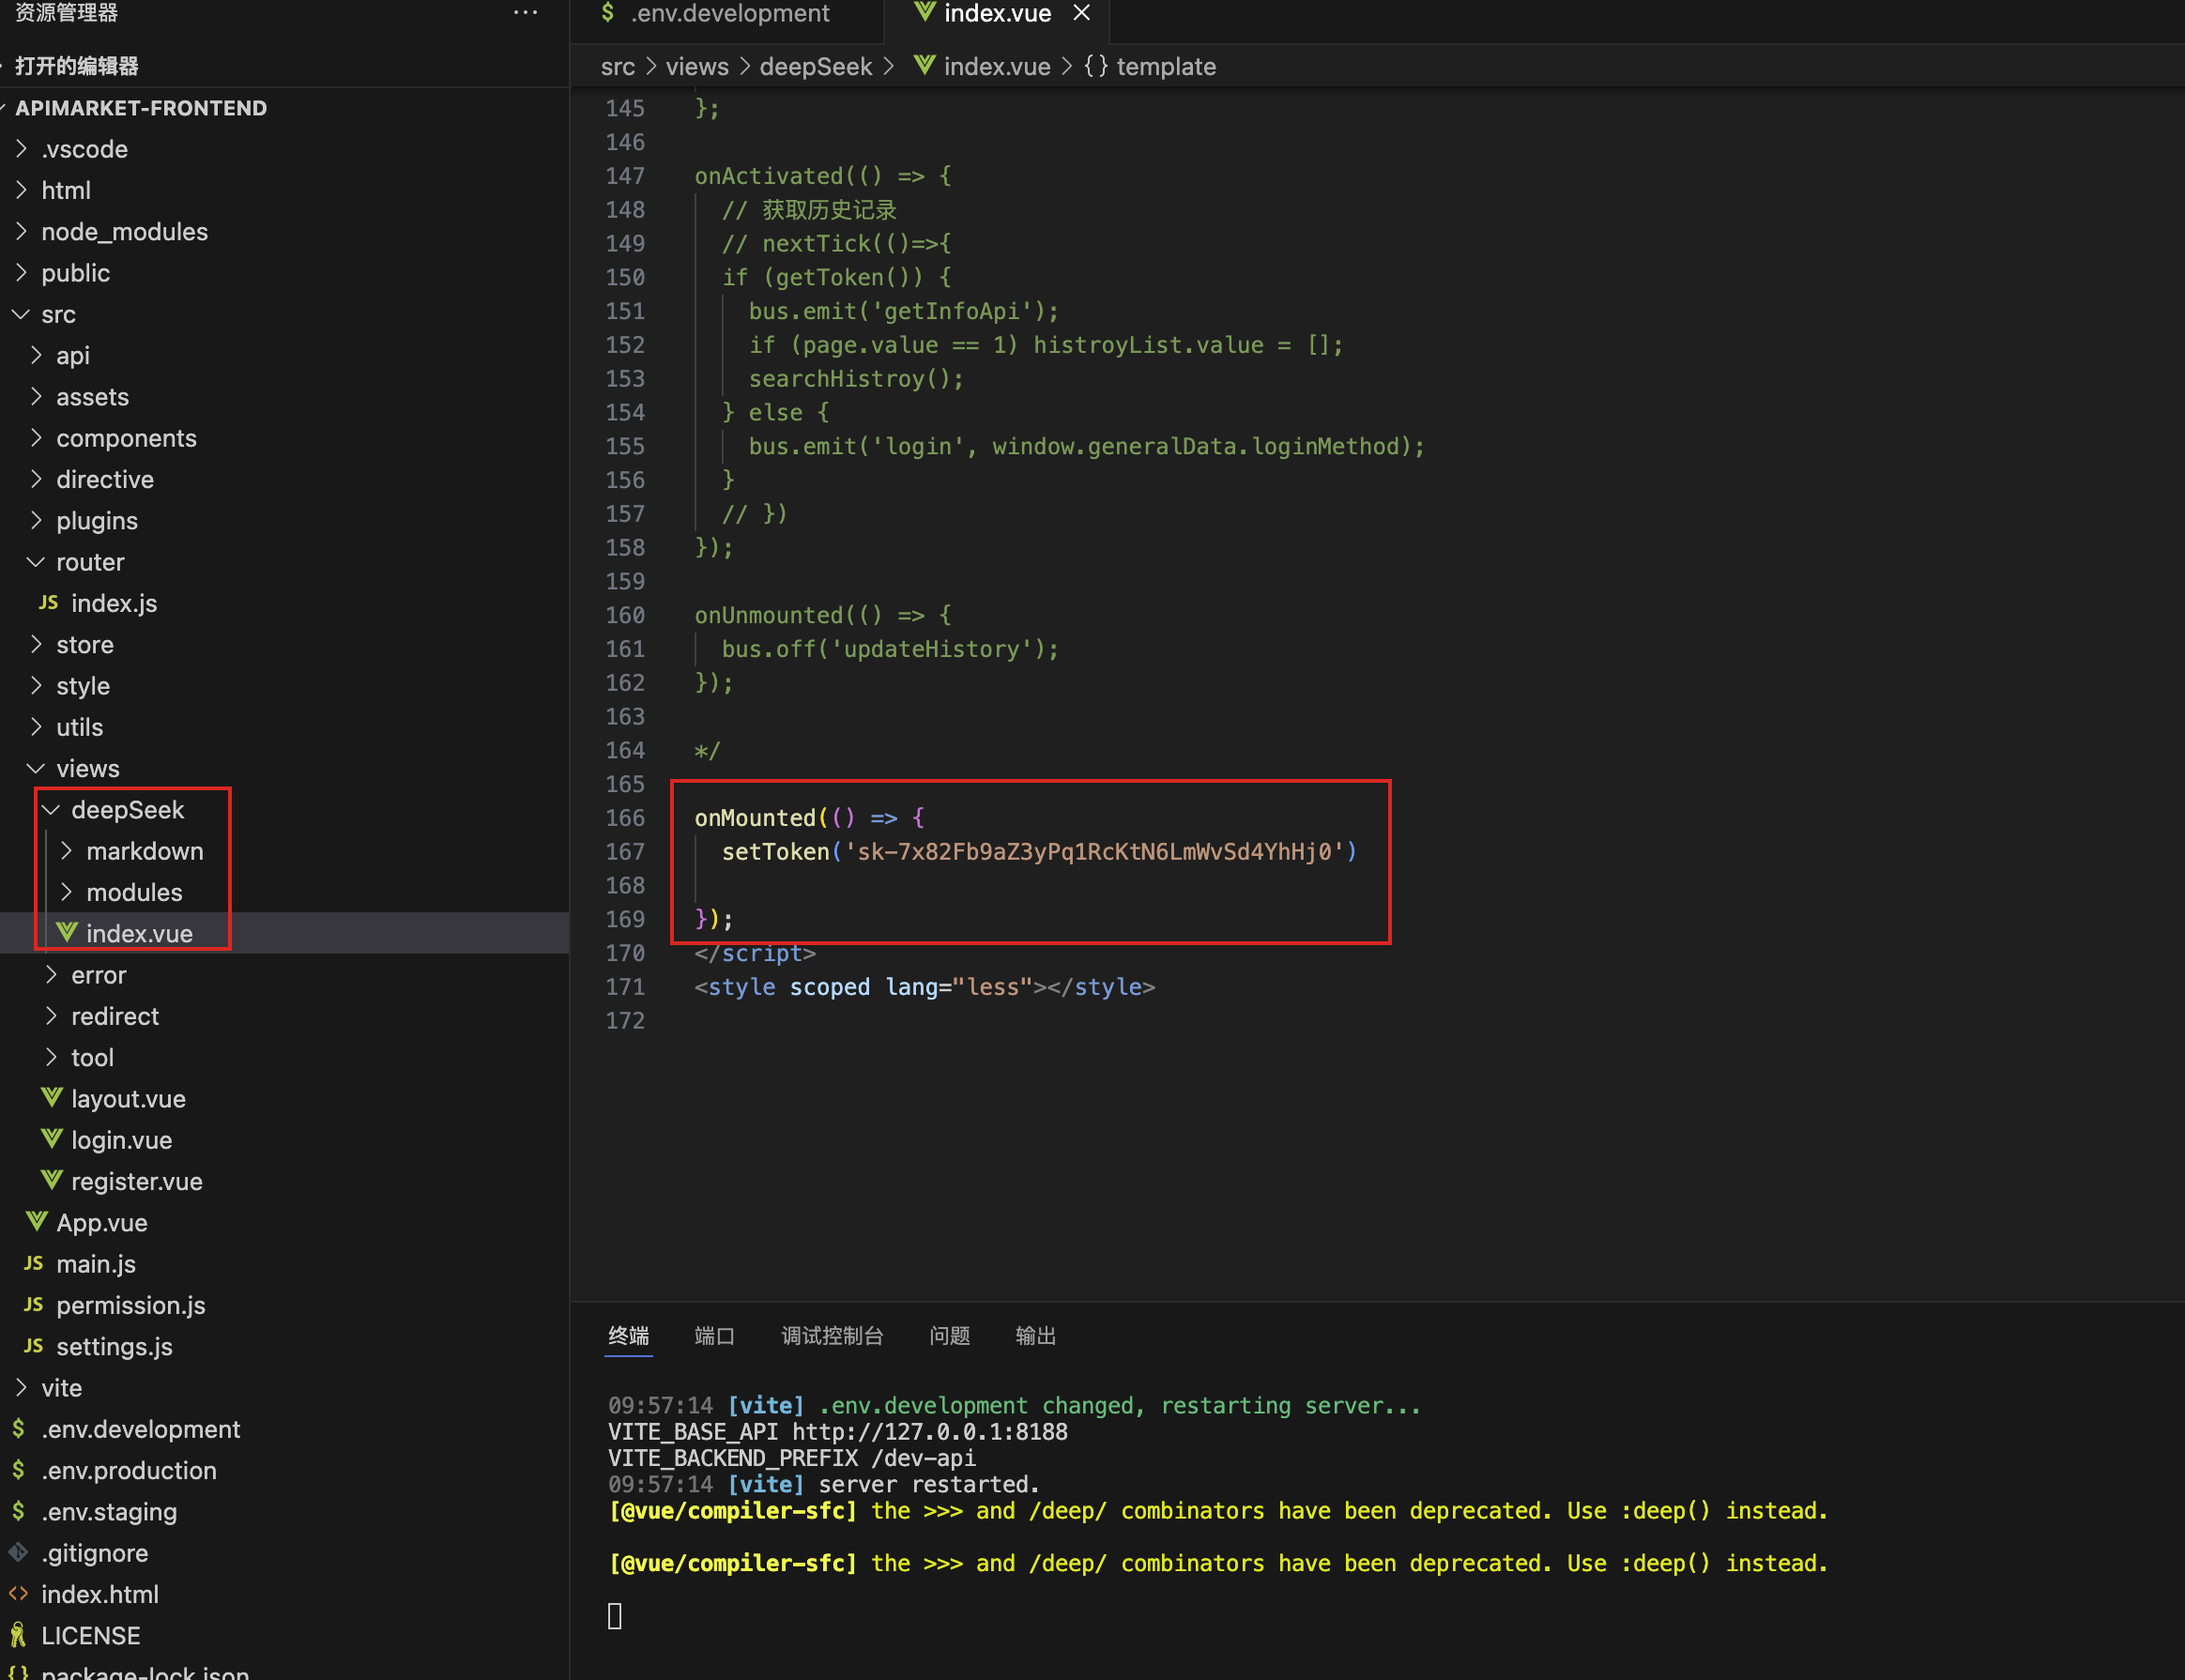
Task: Click line 168 in the code editor
Action: [900, 885]
